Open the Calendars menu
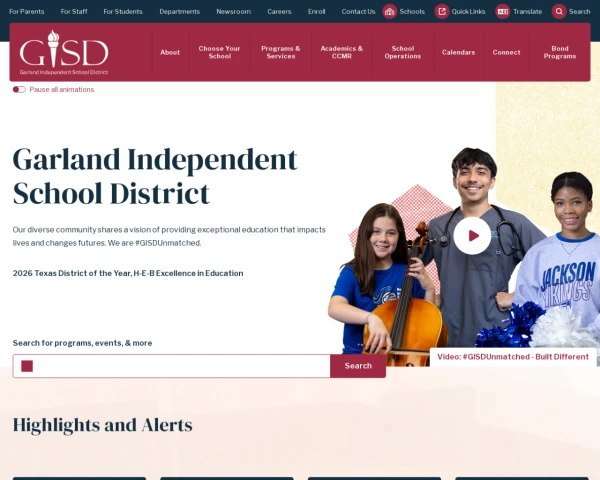The height and width of the screenshot is (480, 600). [458, 52]
